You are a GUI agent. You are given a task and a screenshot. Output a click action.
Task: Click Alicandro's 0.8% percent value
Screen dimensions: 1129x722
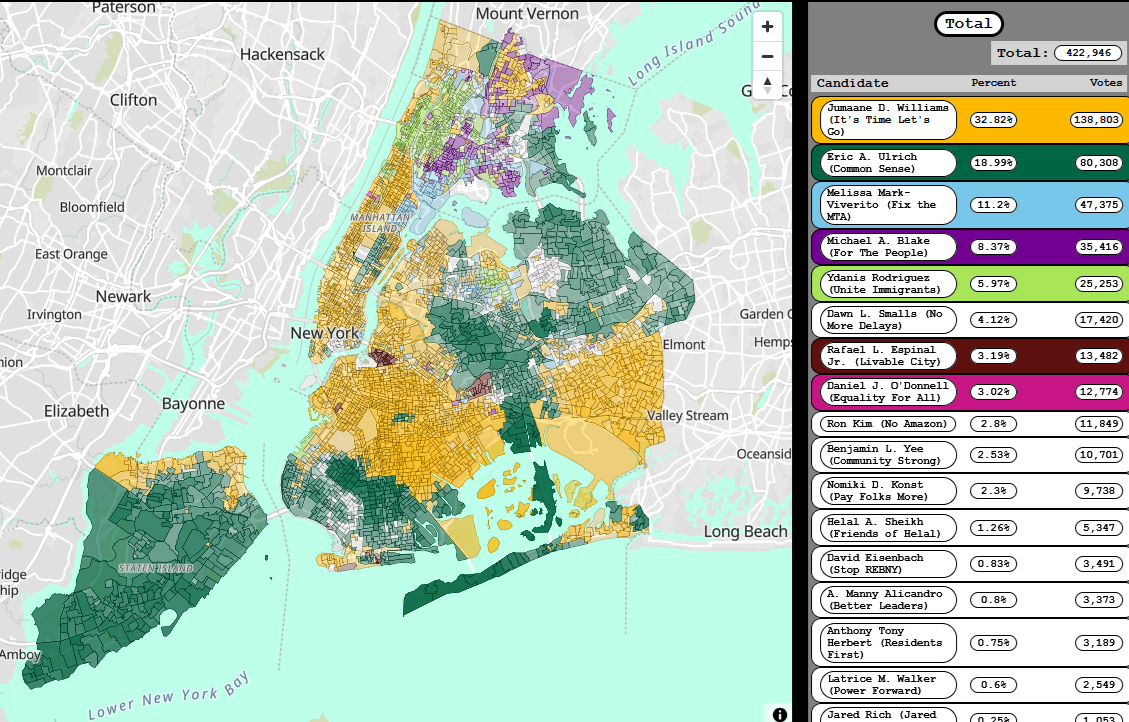994,600
